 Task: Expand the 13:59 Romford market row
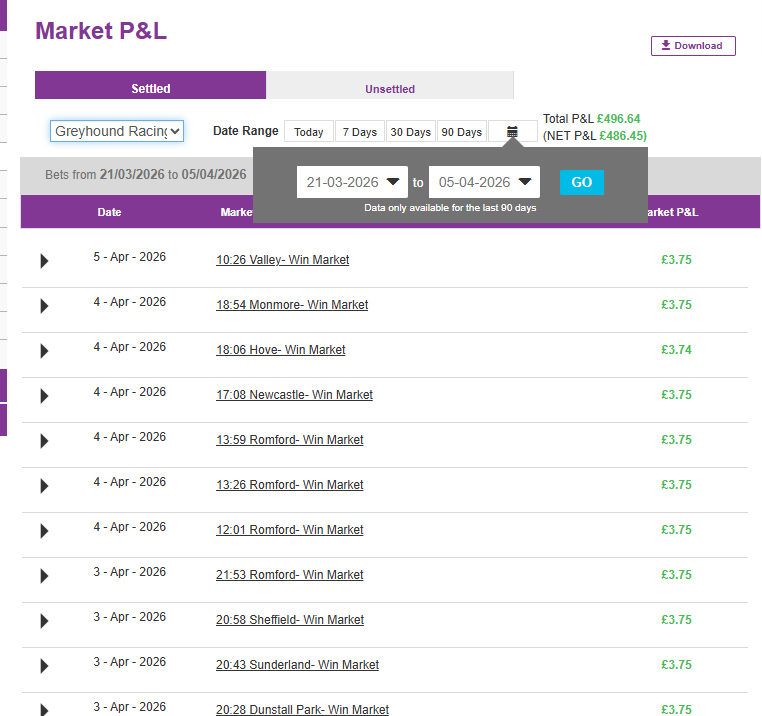click(44, 441)
